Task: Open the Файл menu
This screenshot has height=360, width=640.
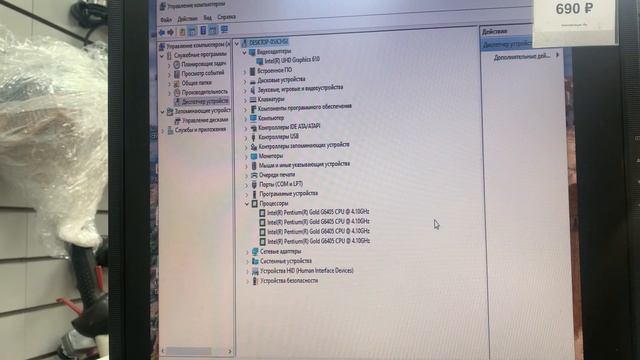Action: [166, 19]
